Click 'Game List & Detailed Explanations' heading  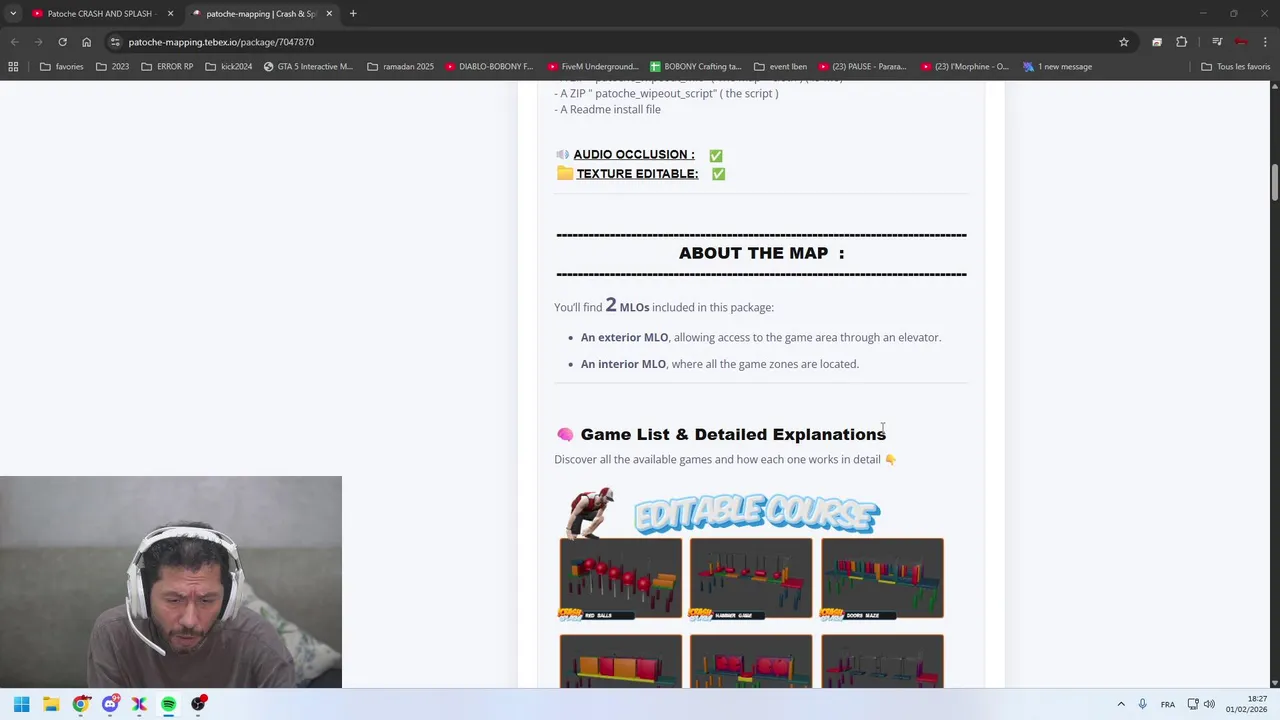tap(733, 434)
